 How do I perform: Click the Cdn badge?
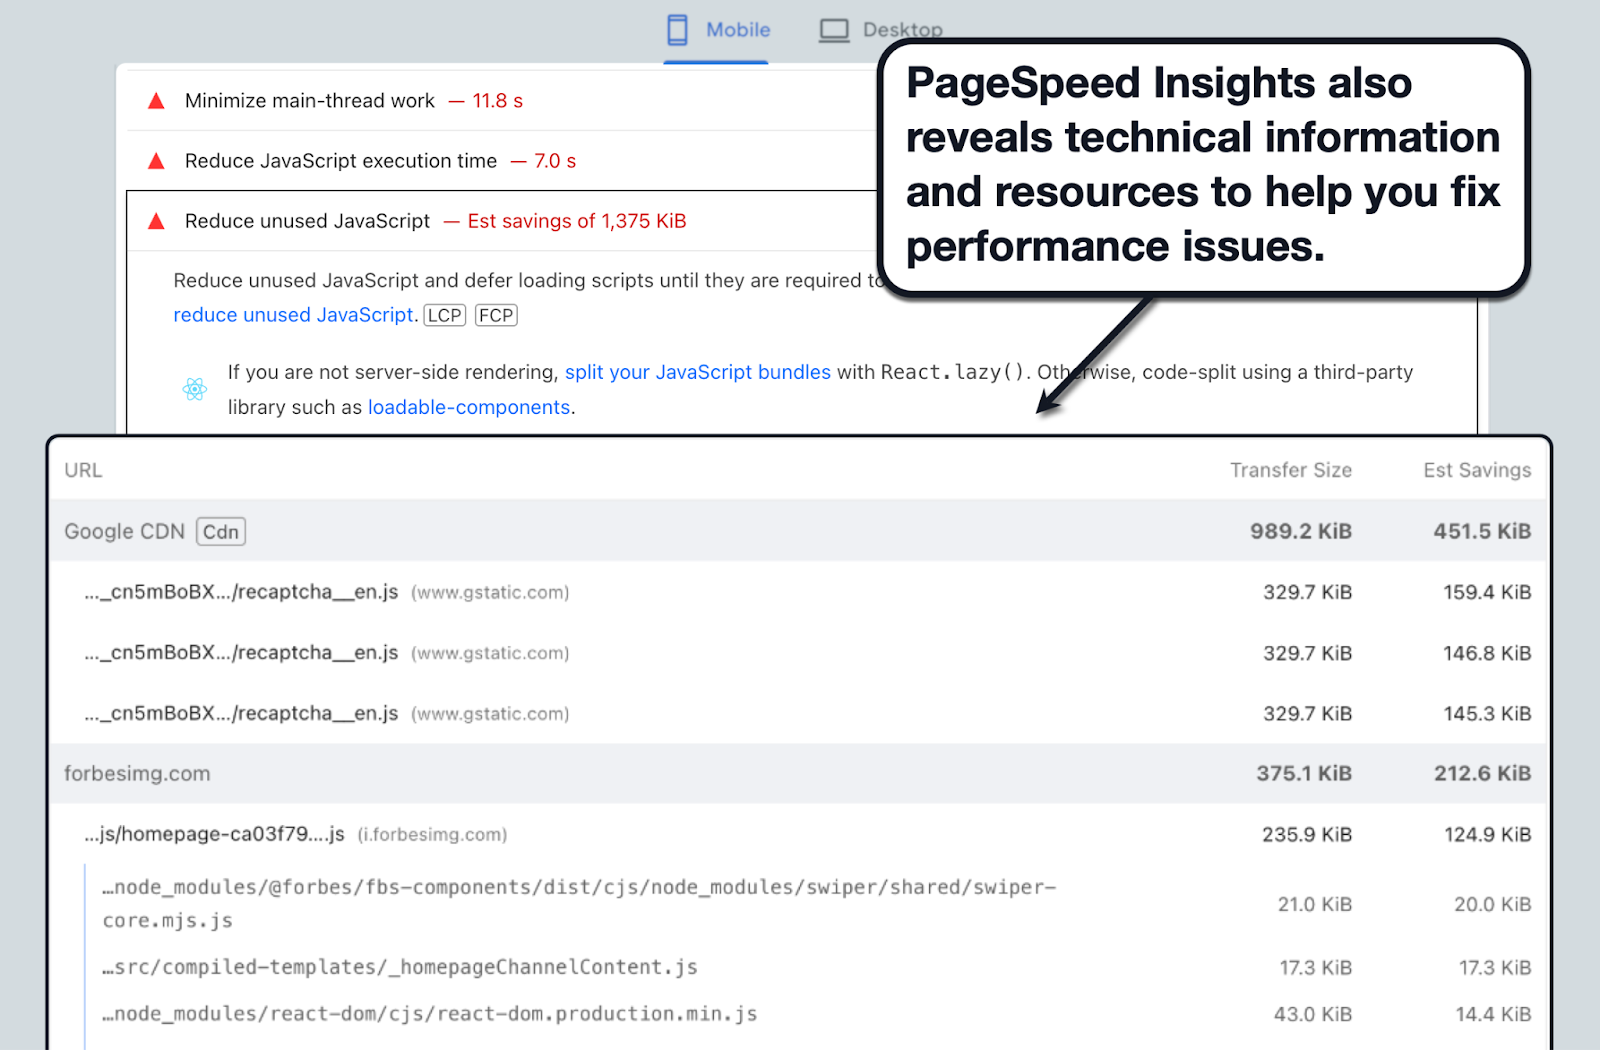[x=221, y=532]
